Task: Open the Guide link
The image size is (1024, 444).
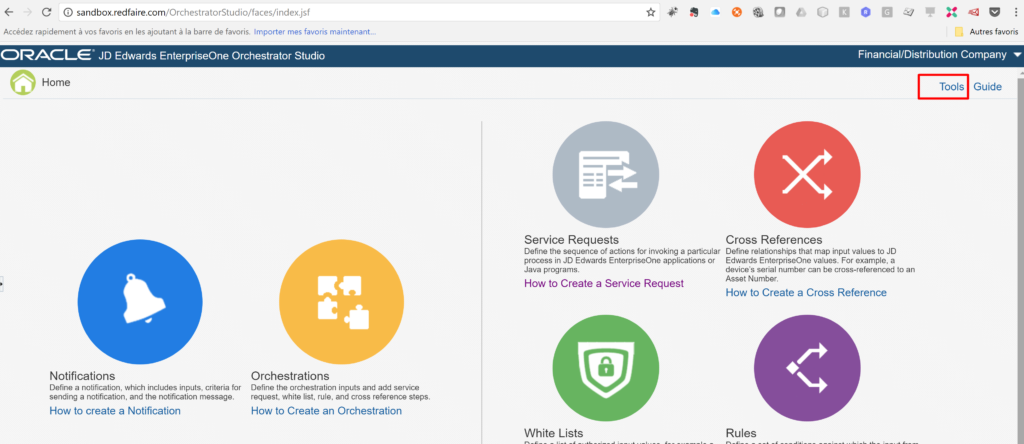Action: [x=987, y=87]
